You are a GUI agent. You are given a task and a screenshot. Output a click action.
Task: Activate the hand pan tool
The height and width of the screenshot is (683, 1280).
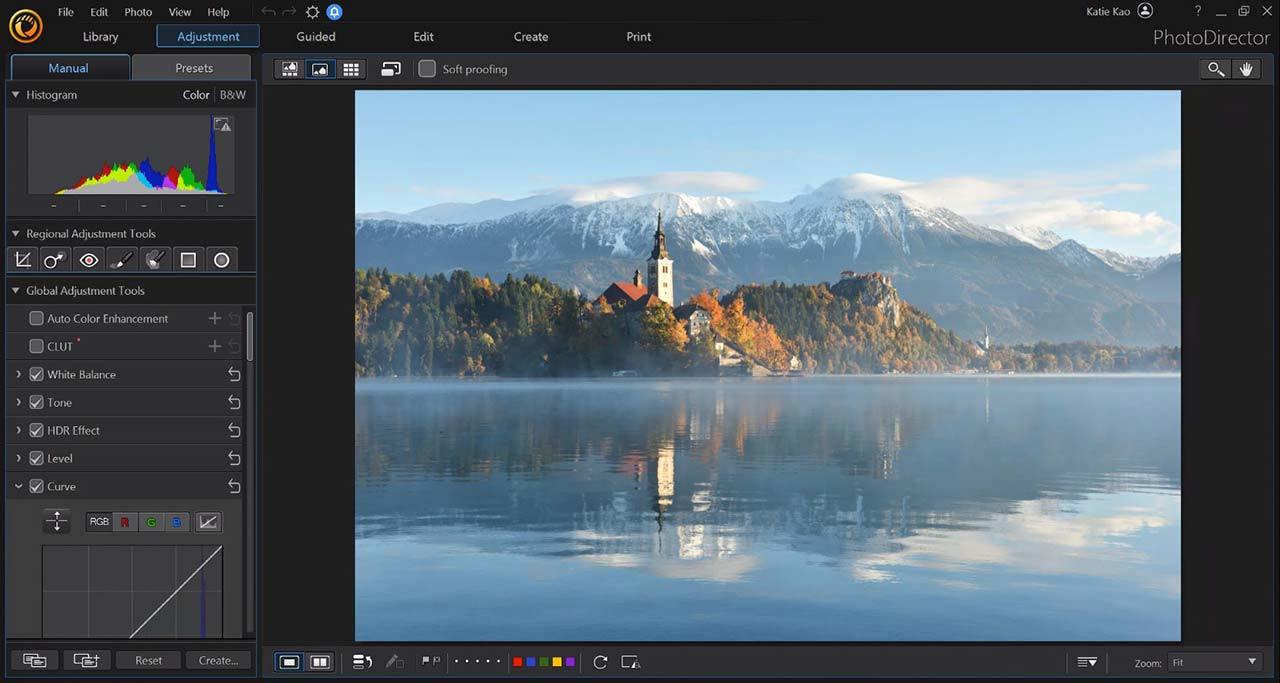point(1246,69)
